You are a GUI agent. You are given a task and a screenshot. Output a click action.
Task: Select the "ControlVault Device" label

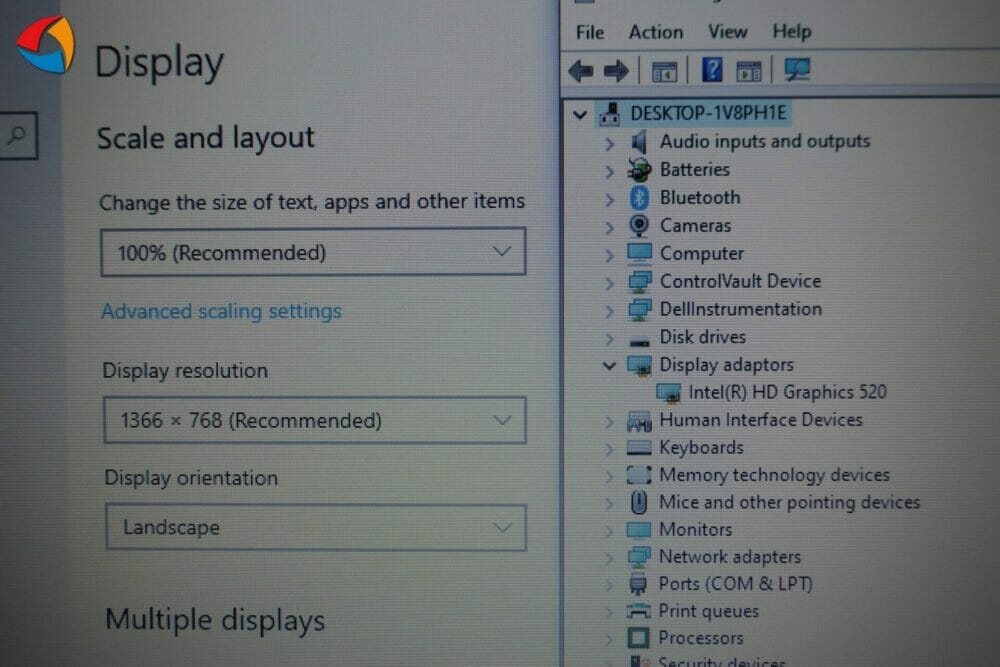click(x=740, y=281)
